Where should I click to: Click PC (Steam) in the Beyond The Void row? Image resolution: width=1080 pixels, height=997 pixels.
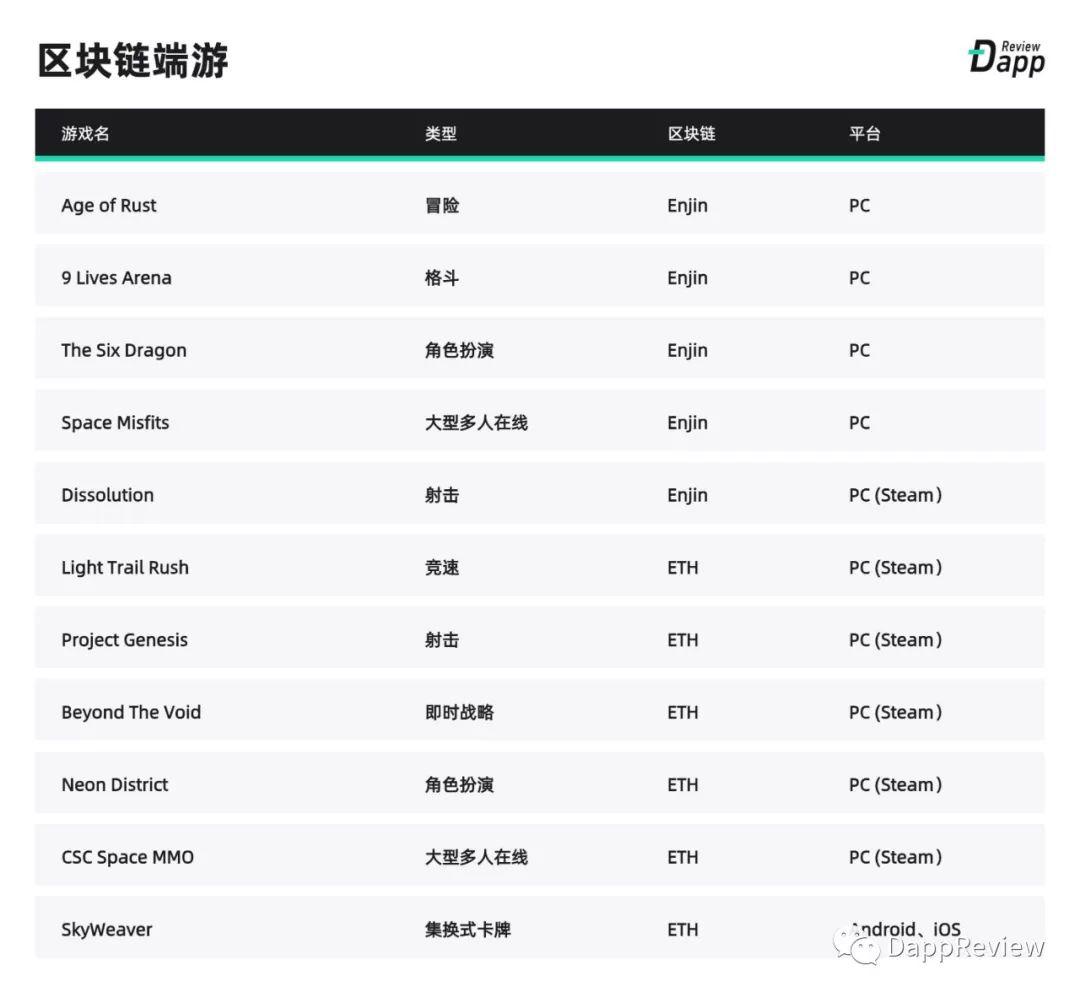895,712
